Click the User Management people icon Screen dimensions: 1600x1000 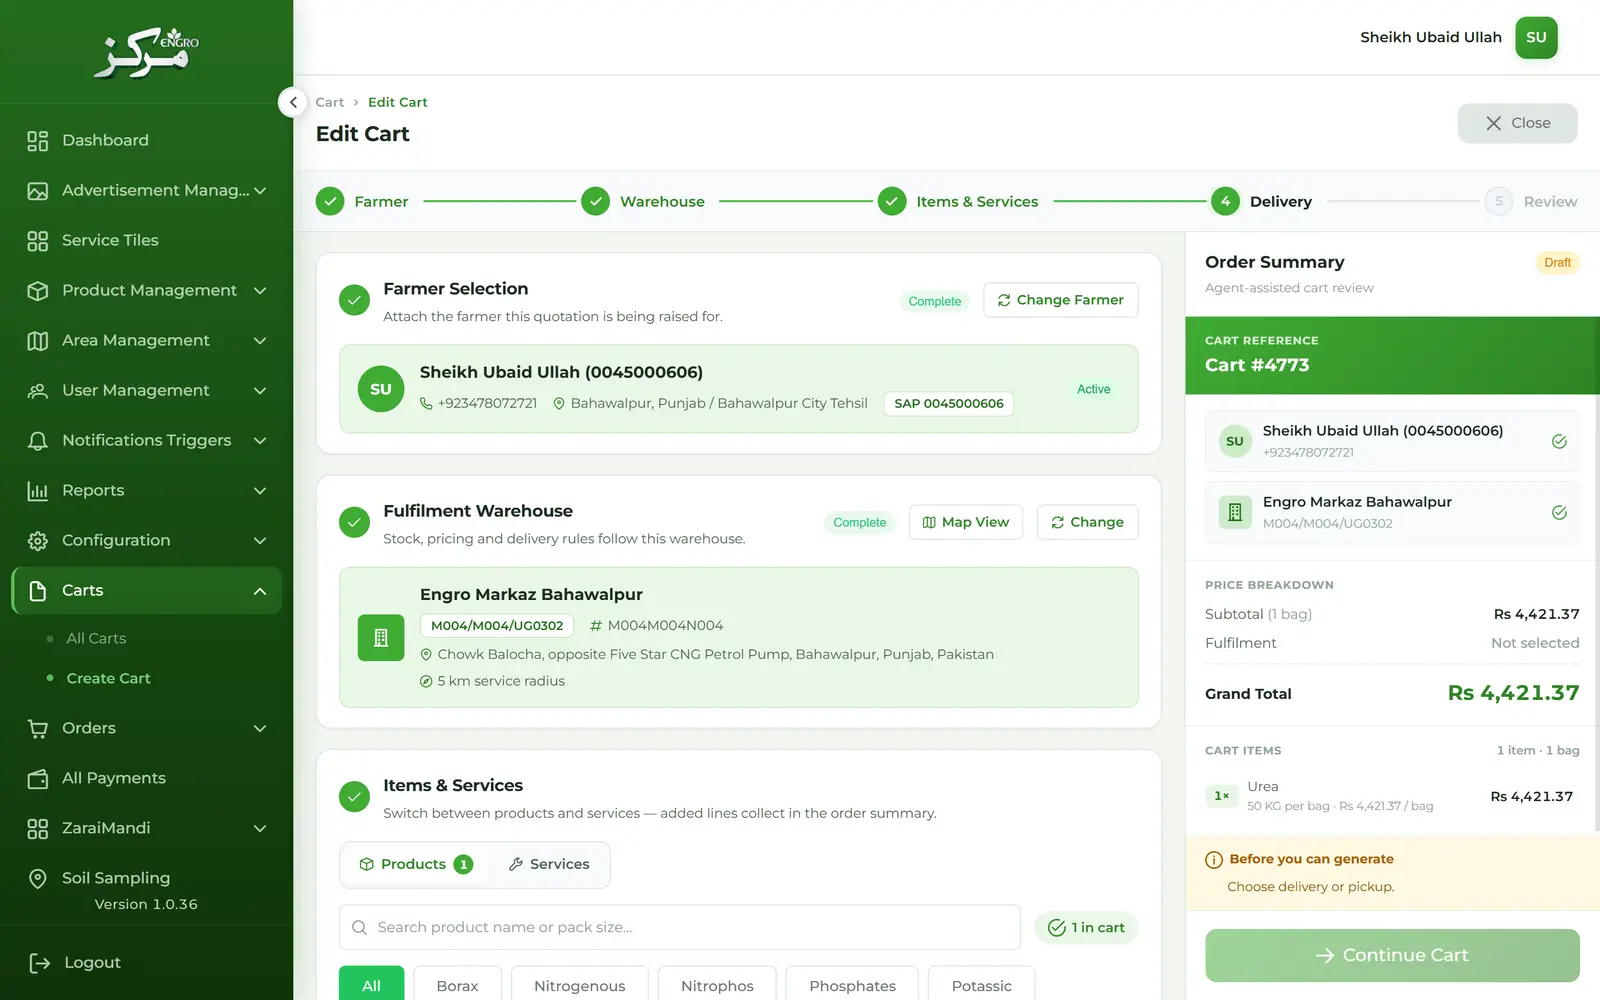tap(37, 391)
